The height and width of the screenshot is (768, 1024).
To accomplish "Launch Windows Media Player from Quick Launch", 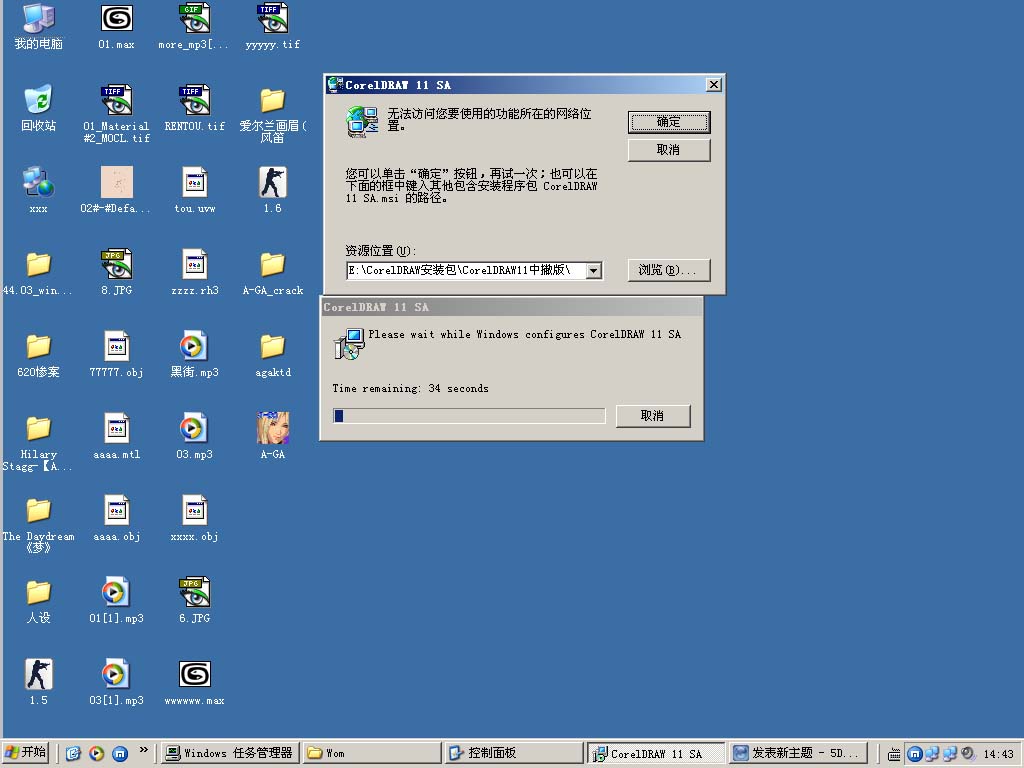I will 96,754.
